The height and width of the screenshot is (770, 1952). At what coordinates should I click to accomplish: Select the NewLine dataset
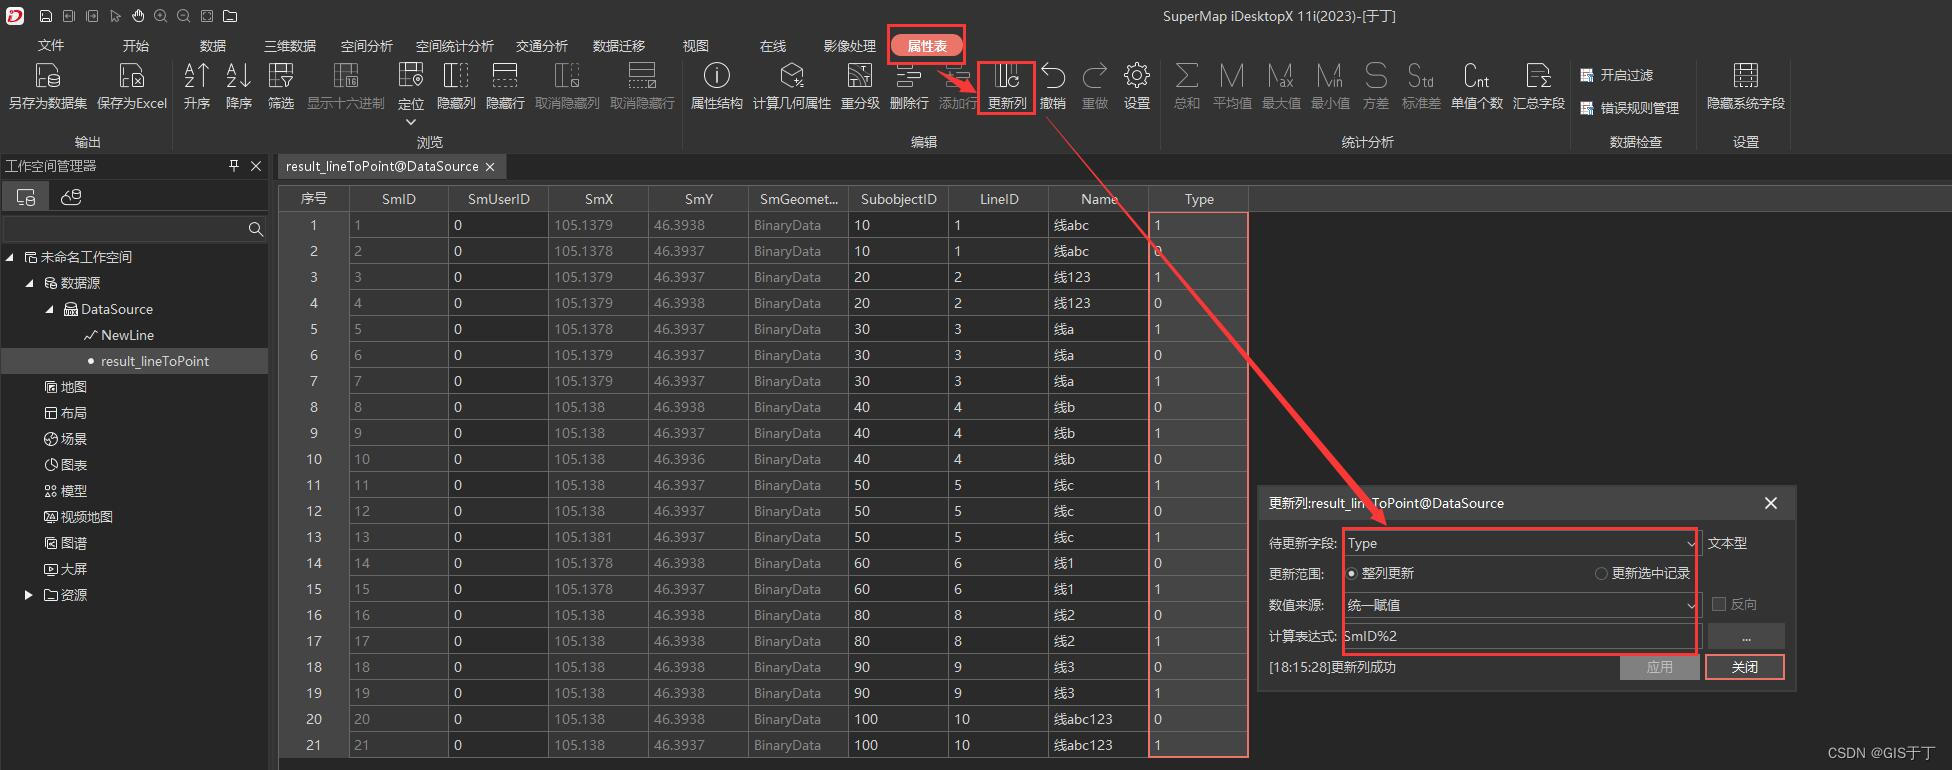tap(127, 335)
